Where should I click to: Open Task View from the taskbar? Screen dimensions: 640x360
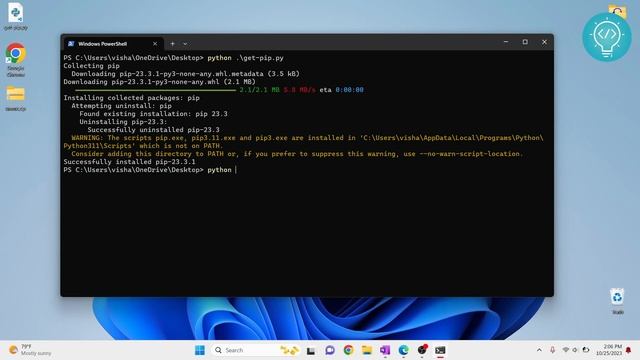click(x=311, y=350)
